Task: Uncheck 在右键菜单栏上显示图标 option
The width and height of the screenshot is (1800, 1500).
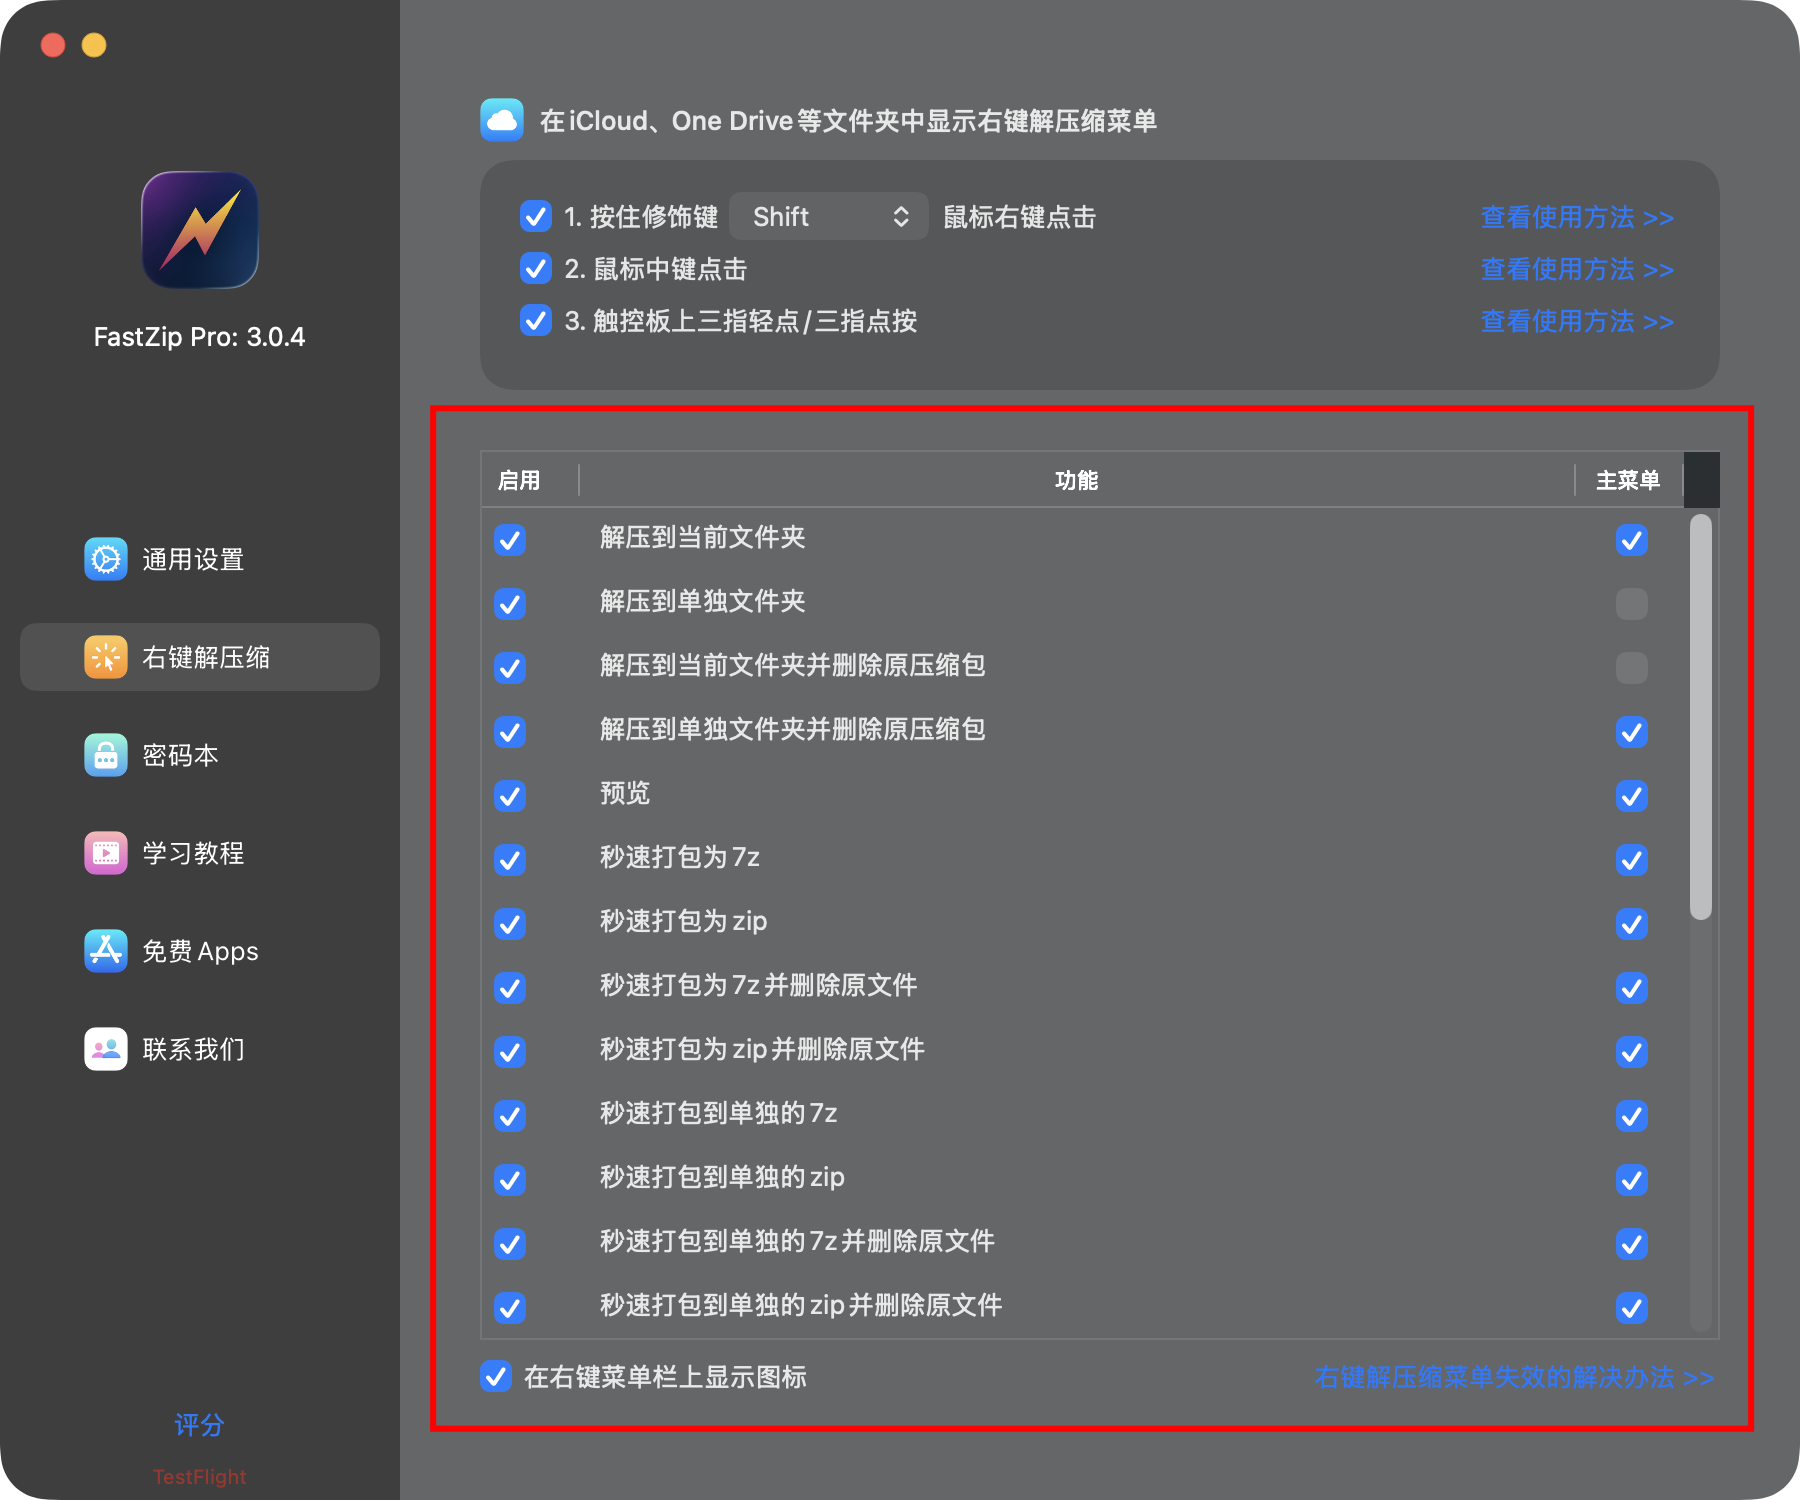Action: 496,1376
